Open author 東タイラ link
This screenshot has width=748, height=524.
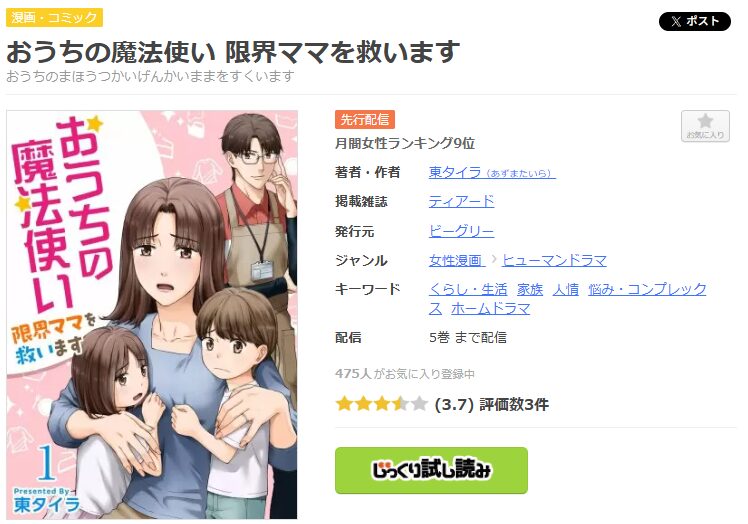click(x=492, y=172)
